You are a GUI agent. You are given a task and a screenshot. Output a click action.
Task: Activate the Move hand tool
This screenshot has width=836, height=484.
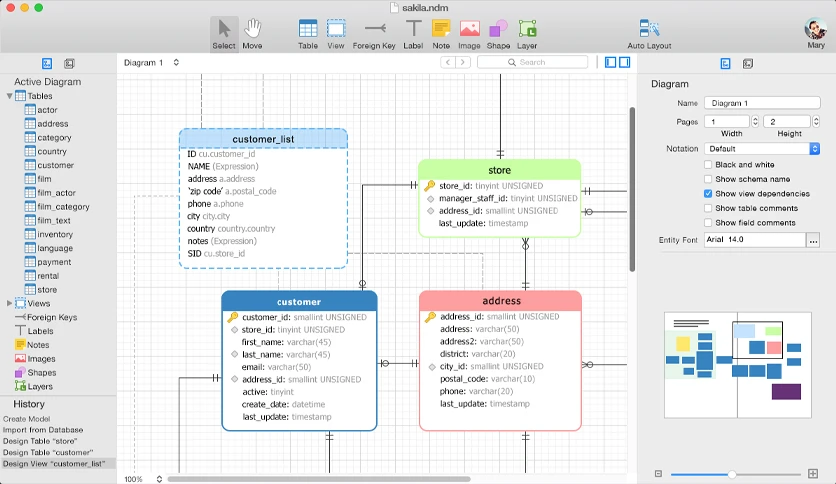click(252, 34)
